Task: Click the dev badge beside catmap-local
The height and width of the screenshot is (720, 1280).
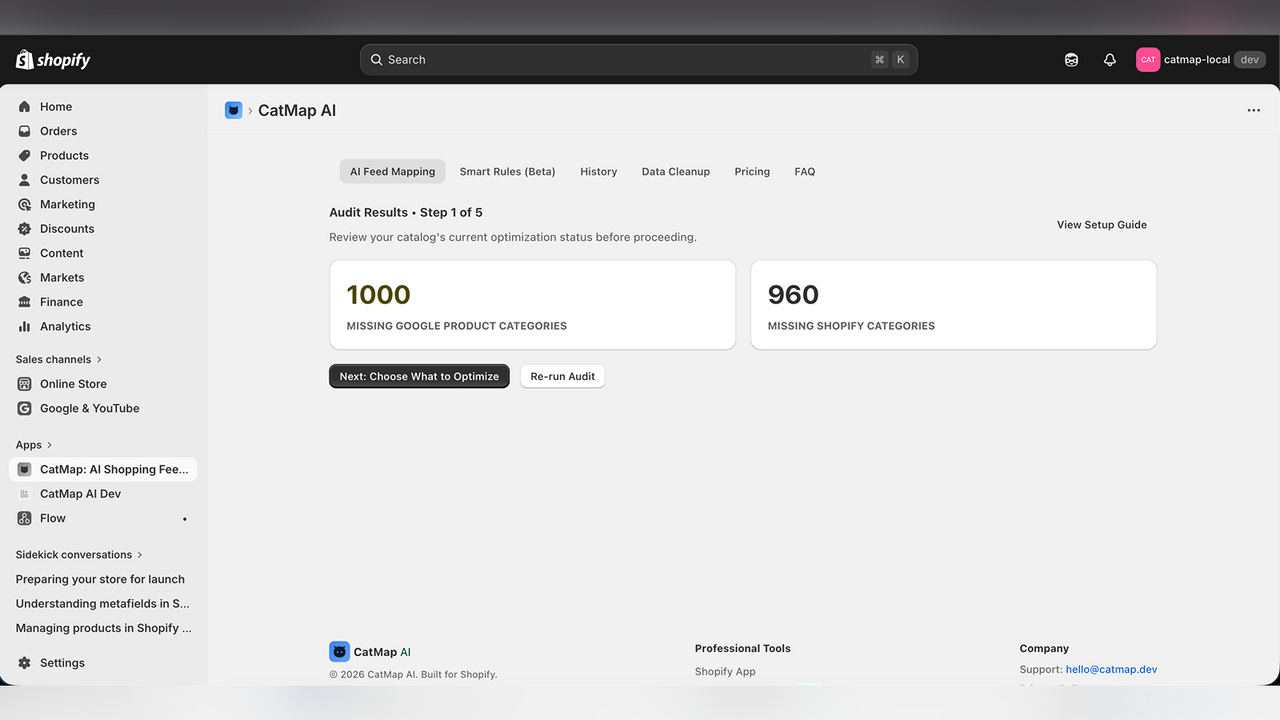Action: click(x=1250, y=60)
